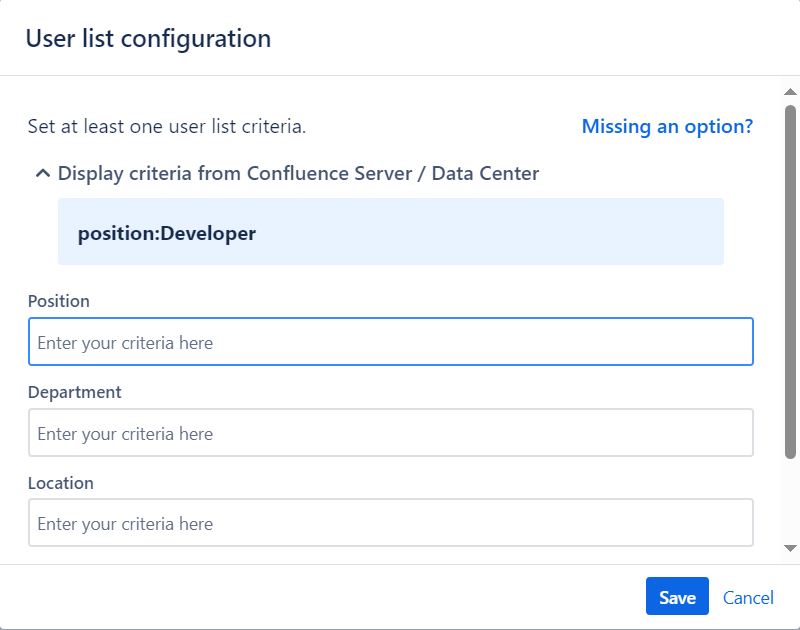Collapse the Display criteria section chevron
800x630 pixels.
pos(42,172)
